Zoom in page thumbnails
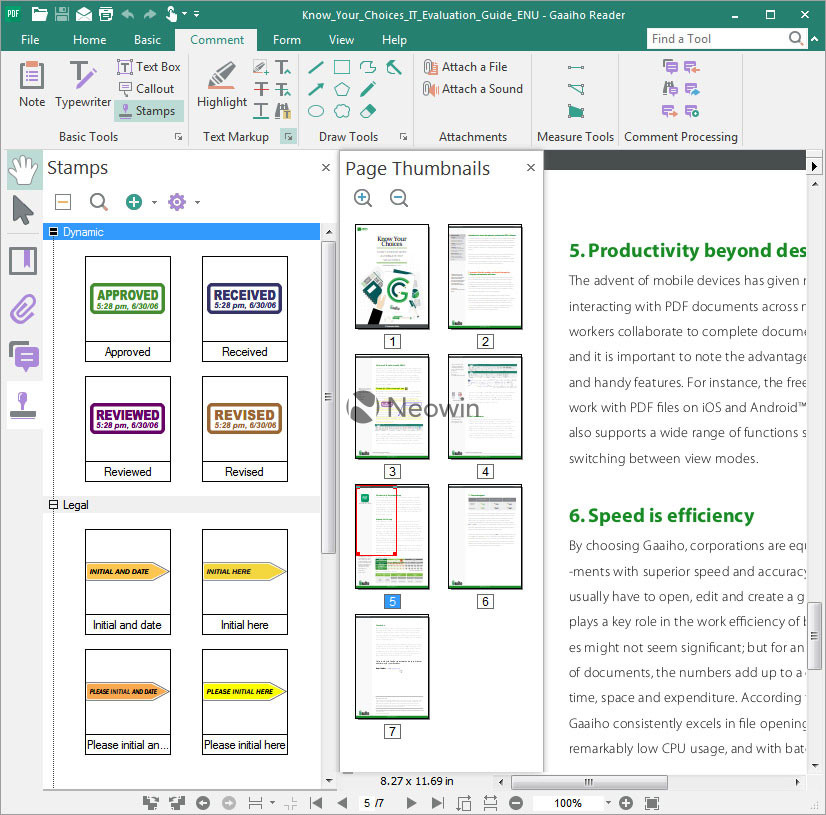The image size is (826, 815). pyautogui.click(x=362, y=198)
